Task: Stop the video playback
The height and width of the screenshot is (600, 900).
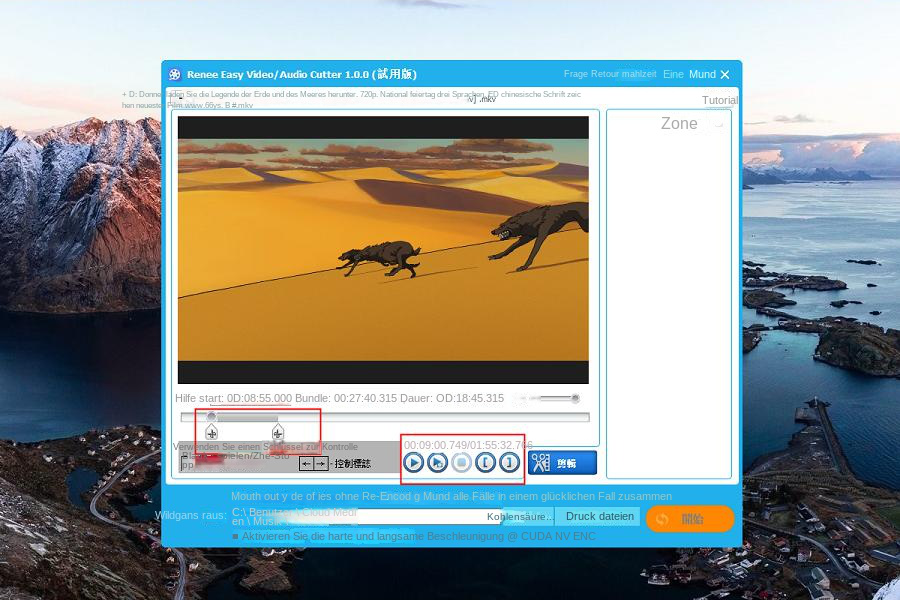Action: [461, 462]
